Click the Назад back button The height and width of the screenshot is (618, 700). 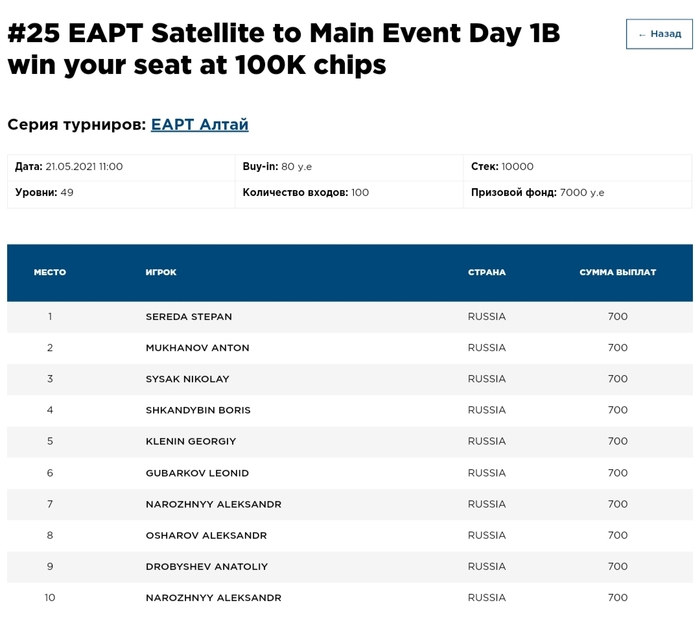(x=659, y=34)
